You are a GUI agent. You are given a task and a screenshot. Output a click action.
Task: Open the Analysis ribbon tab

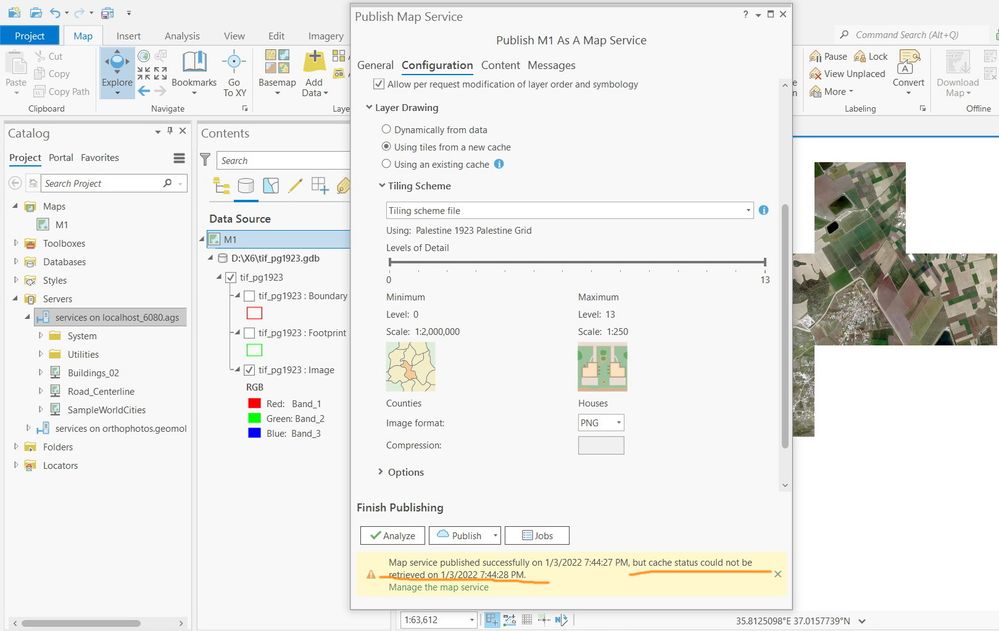[x=182, y=36]
